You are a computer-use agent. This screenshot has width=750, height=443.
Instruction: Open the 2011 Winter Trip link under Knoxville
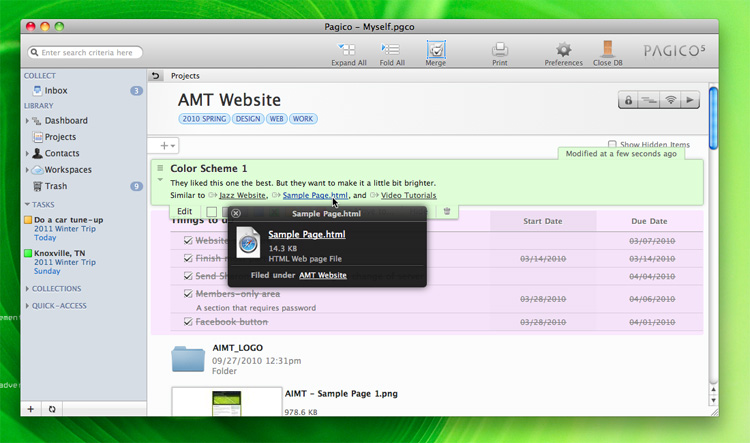pos(65,262)
